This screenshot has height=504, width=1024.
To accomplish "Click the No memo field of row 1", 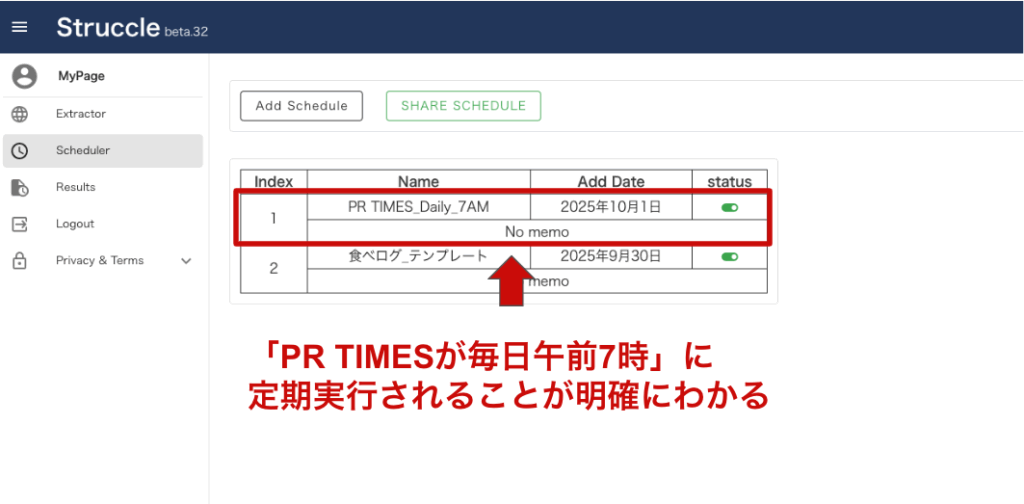I will pyautogui.click(x=537, y=232).
